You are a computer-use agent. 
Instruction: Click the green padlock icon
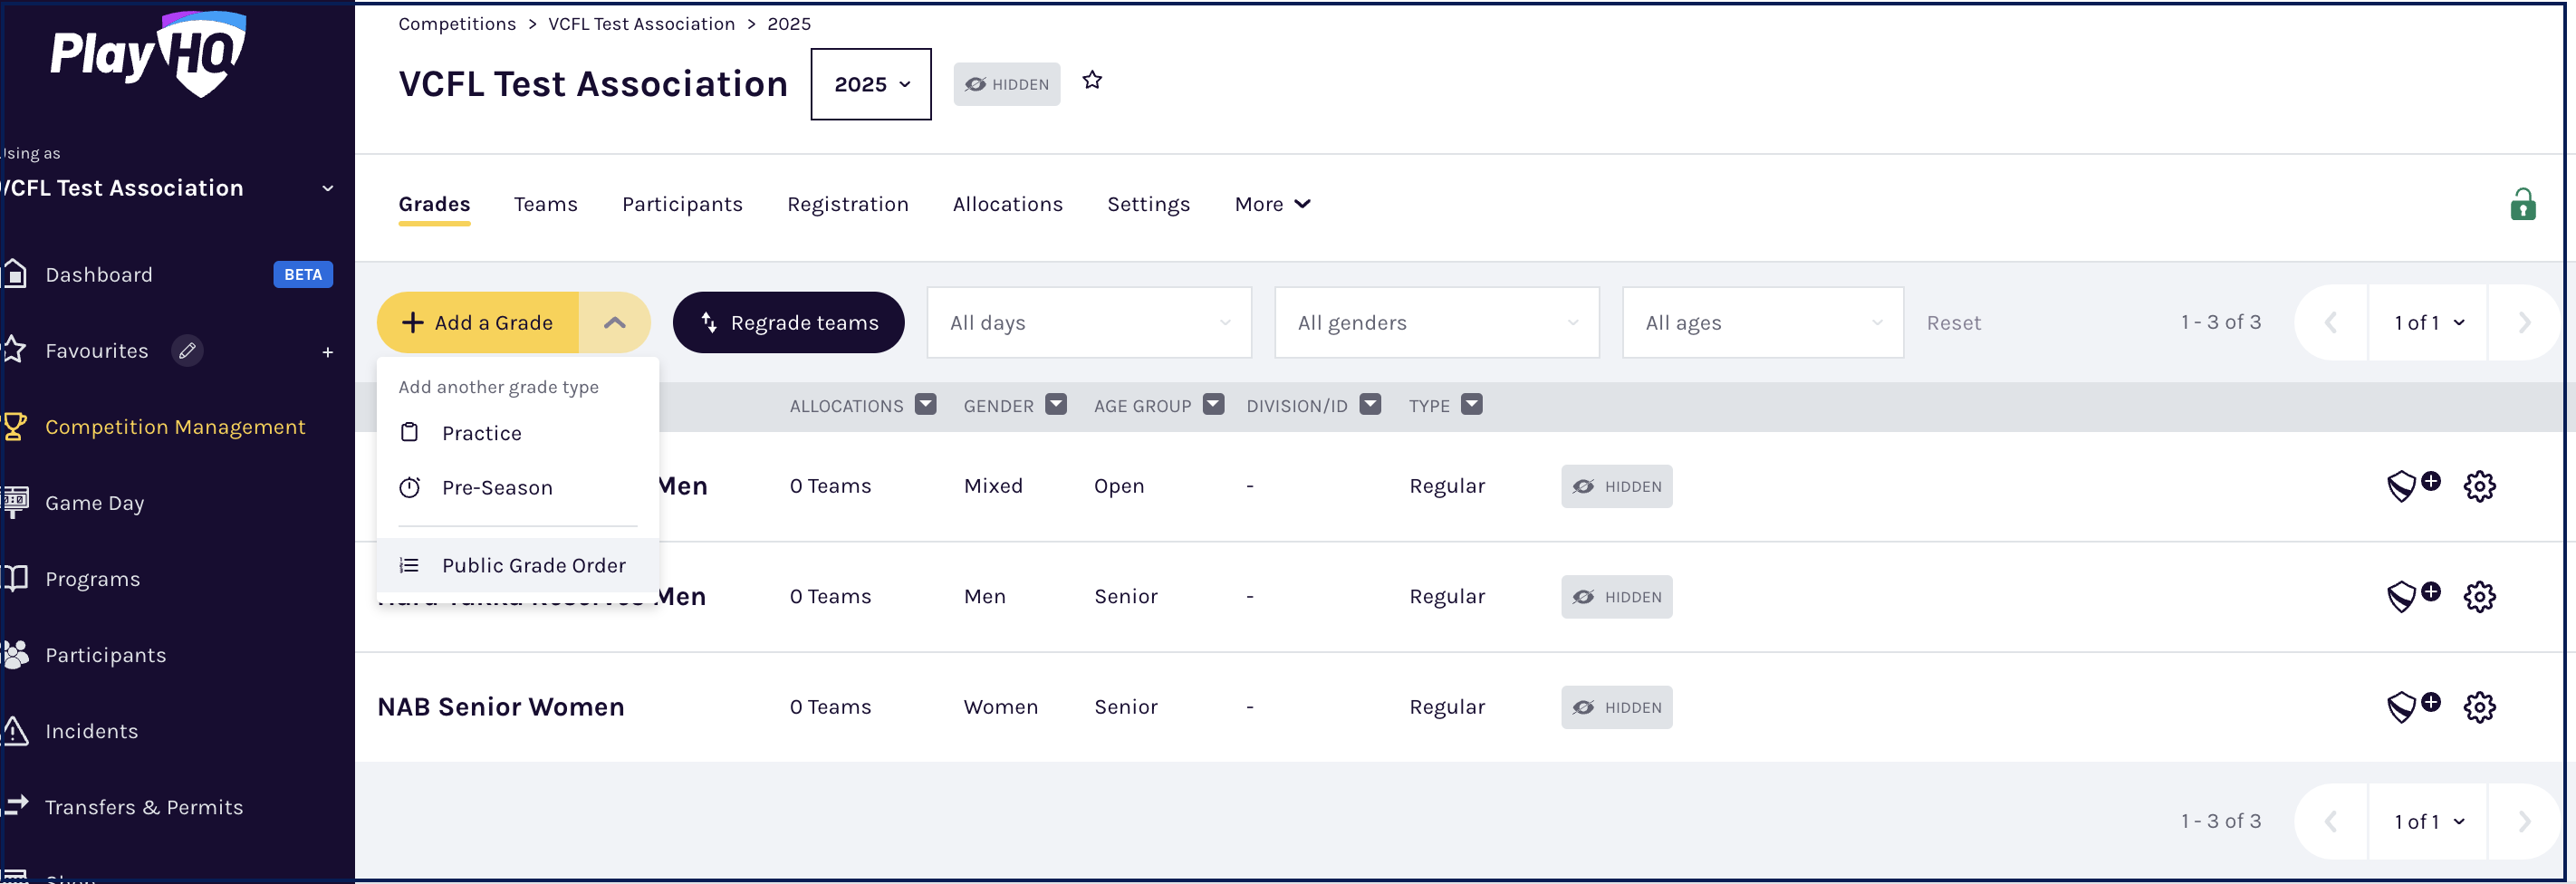point(2521,205)
